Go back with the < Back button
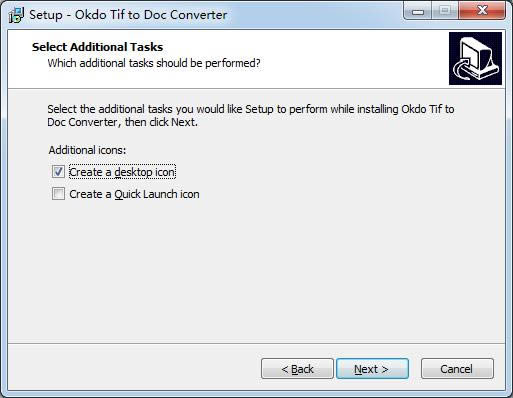This screenshot has height=398, width=513. tap(297, 369)
